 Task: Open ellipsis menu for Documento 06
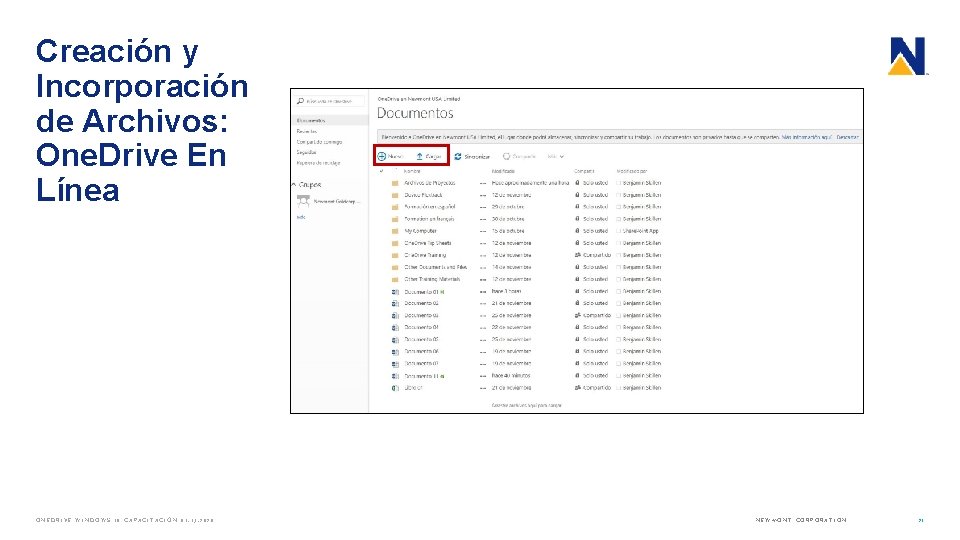click(x=483, y=352)
